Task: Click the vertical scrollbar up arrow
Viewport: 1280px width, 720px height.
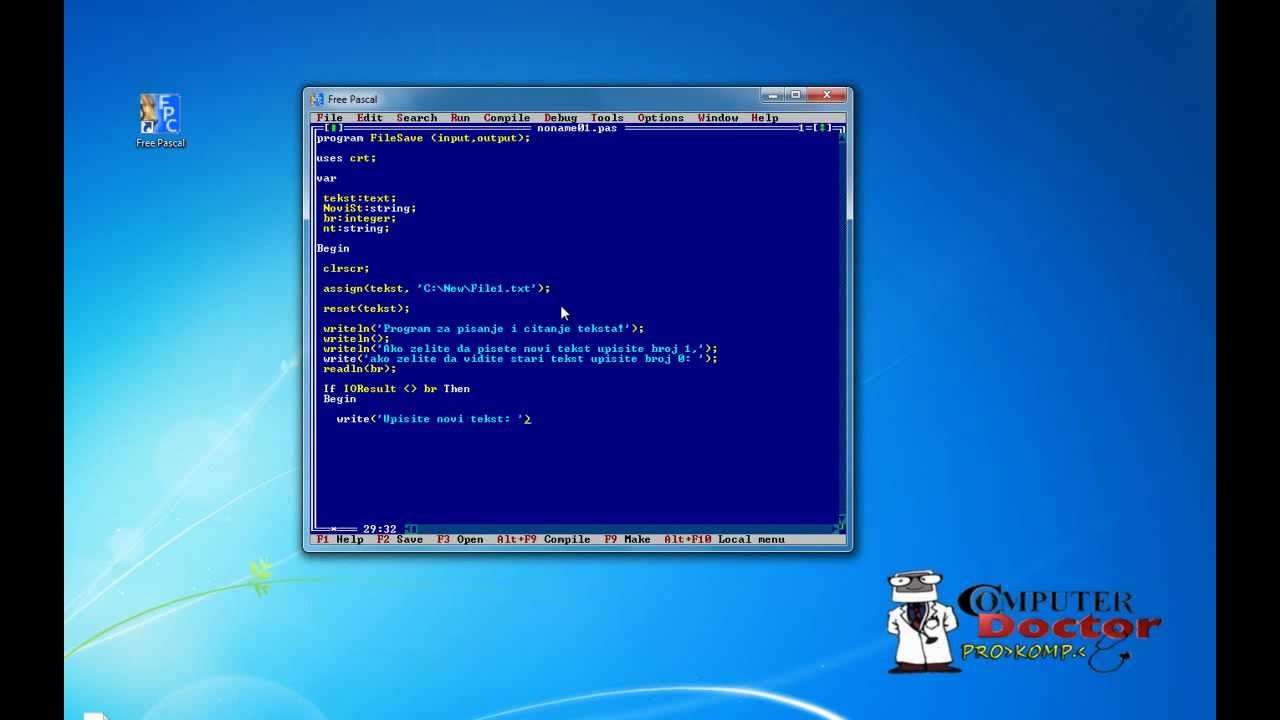Action: (841, 138)
